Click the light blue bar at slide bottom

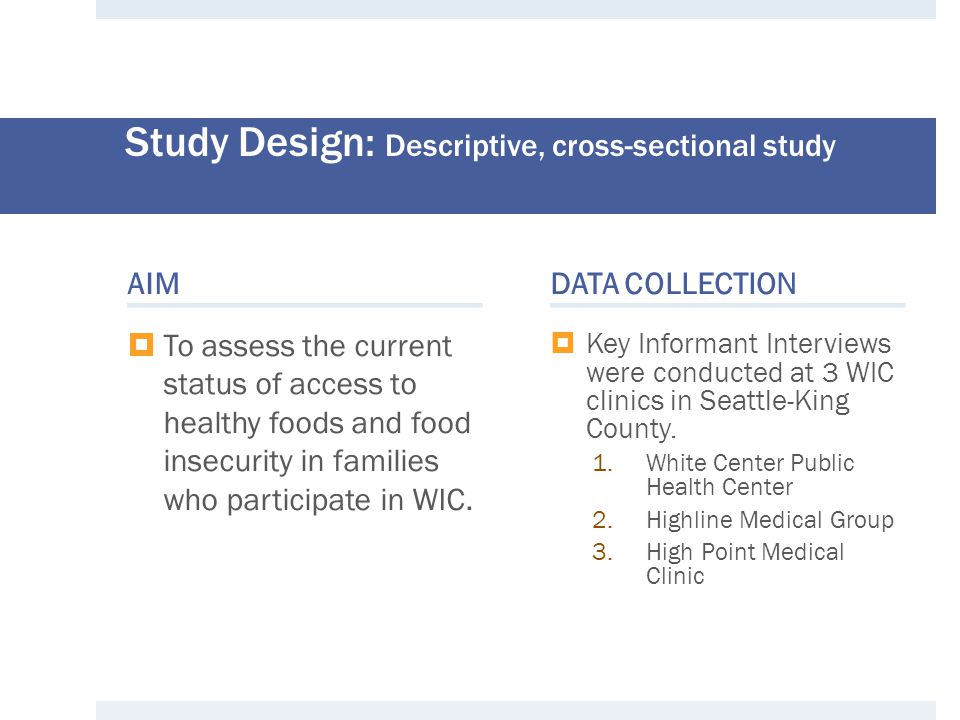pos(516,710)
